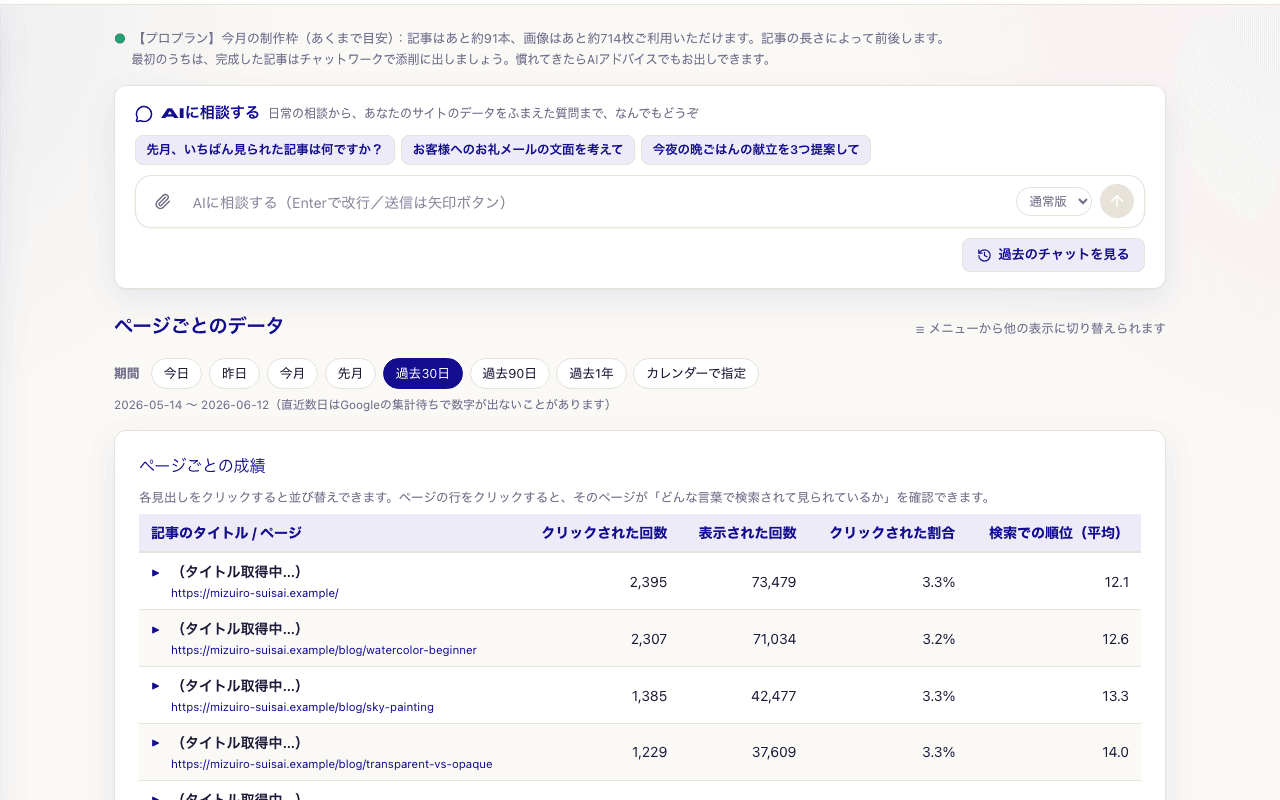Click the 1,385 clicks cell
Image resolution: width=1280 pixels, height=800 pixels.
(650, 696)
